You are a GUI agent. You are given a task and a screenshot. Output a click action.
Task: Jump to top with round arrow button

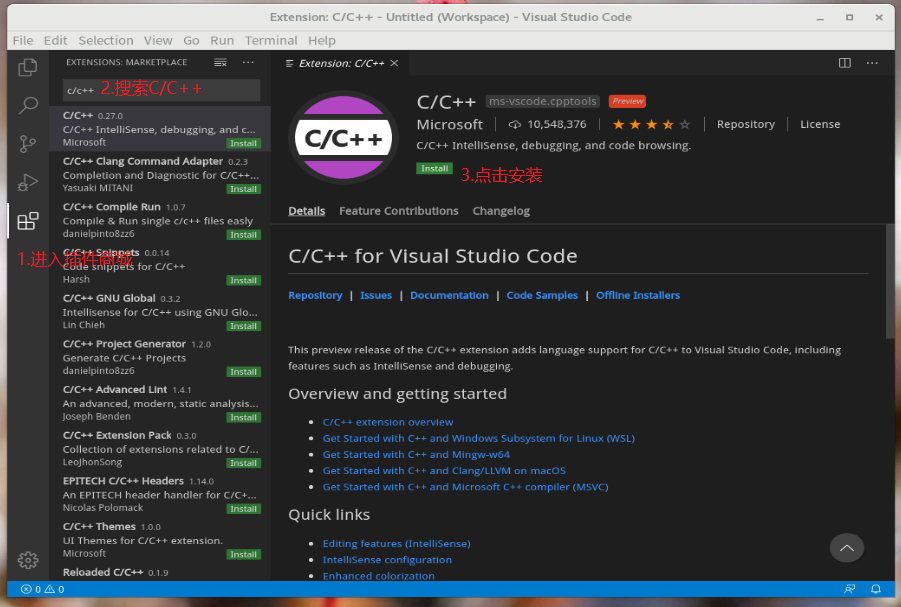tap(846, 548)
